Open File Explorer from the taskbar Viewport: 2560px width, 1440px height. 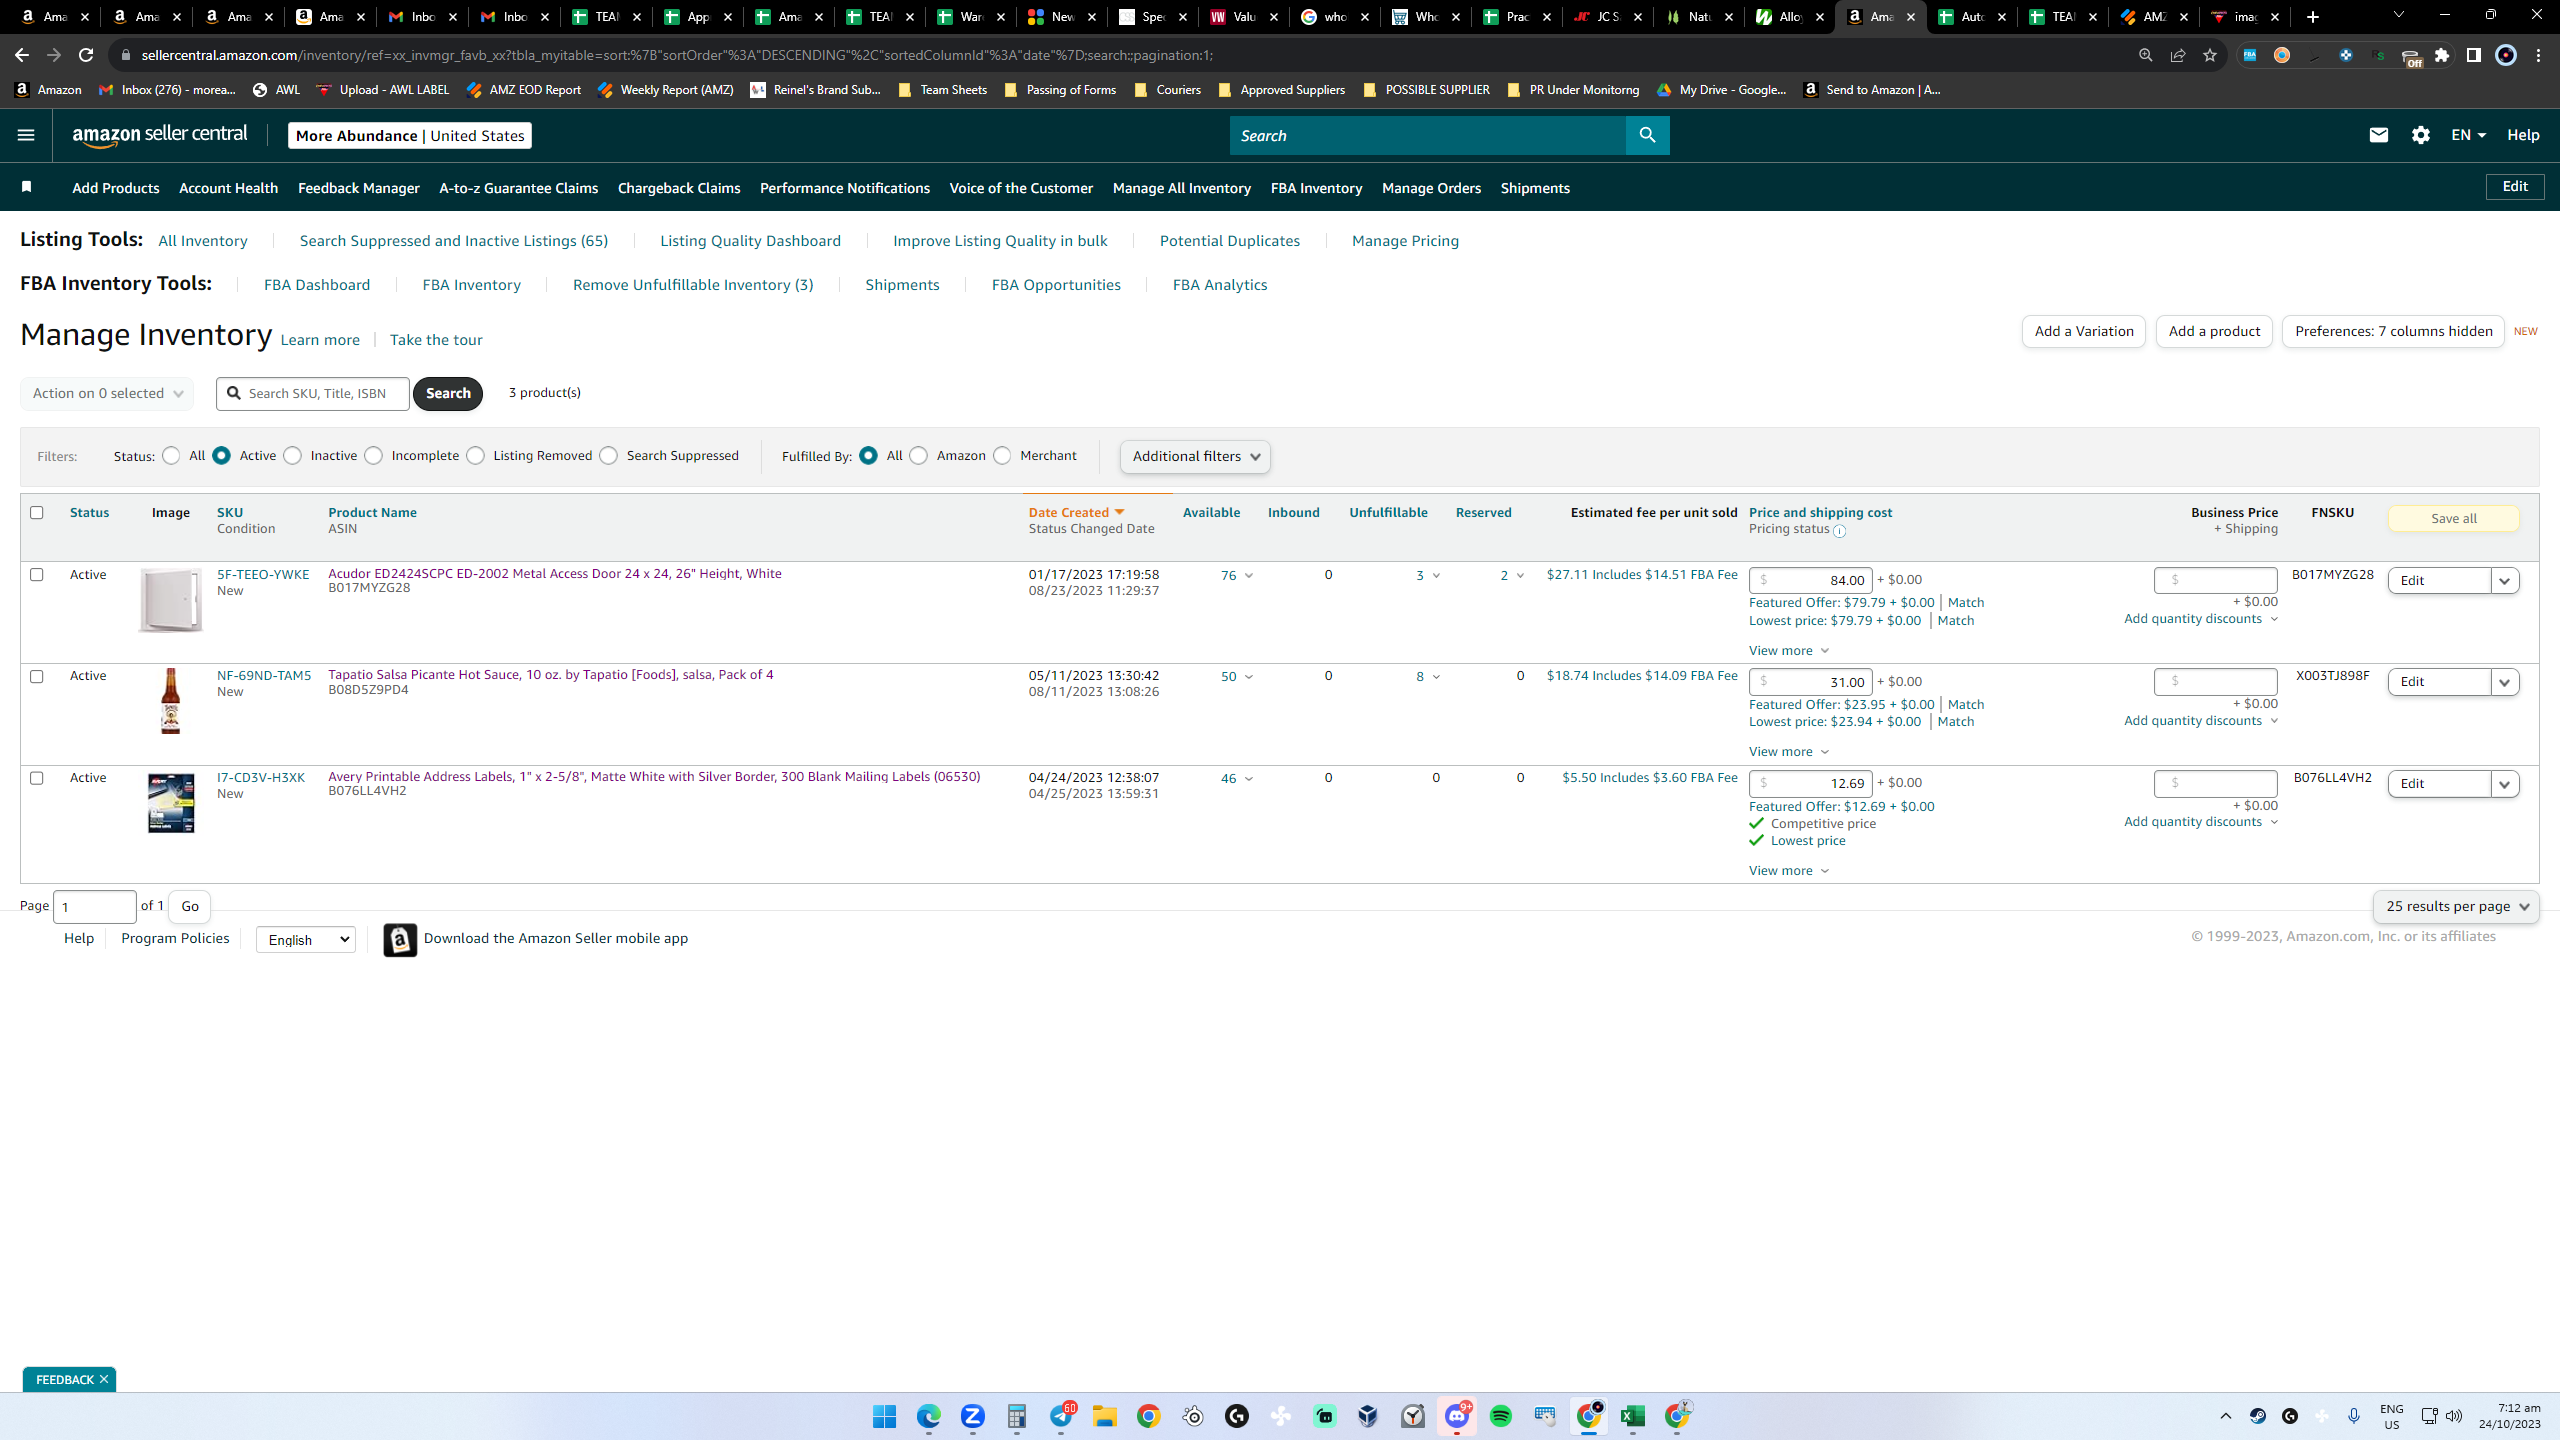pyautogui.click(x=1104, y=1416)
